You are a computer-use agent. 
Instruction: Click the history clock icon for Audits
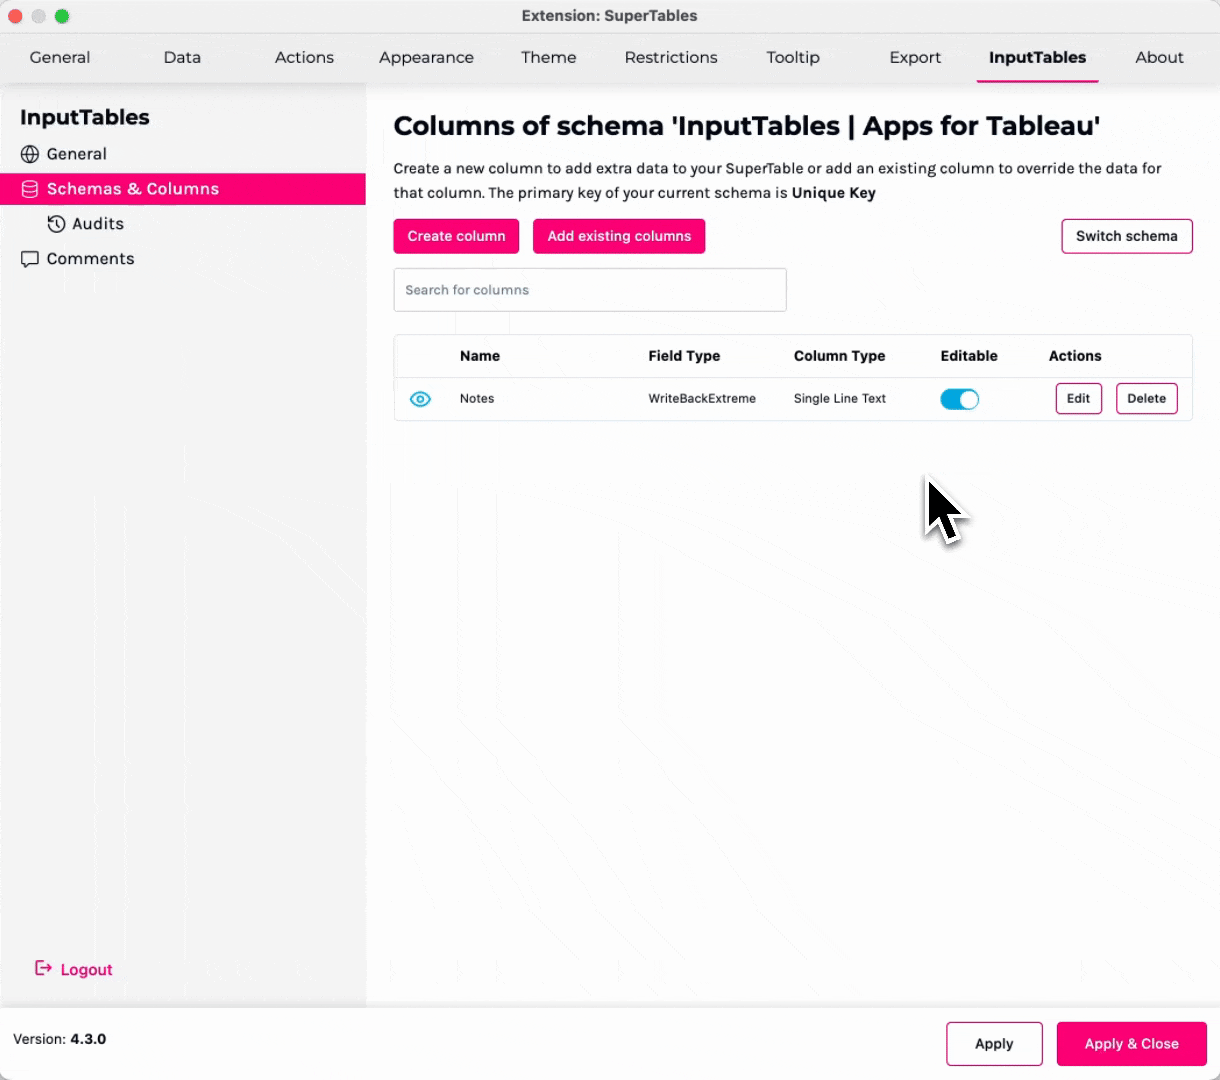coord(56,224)
